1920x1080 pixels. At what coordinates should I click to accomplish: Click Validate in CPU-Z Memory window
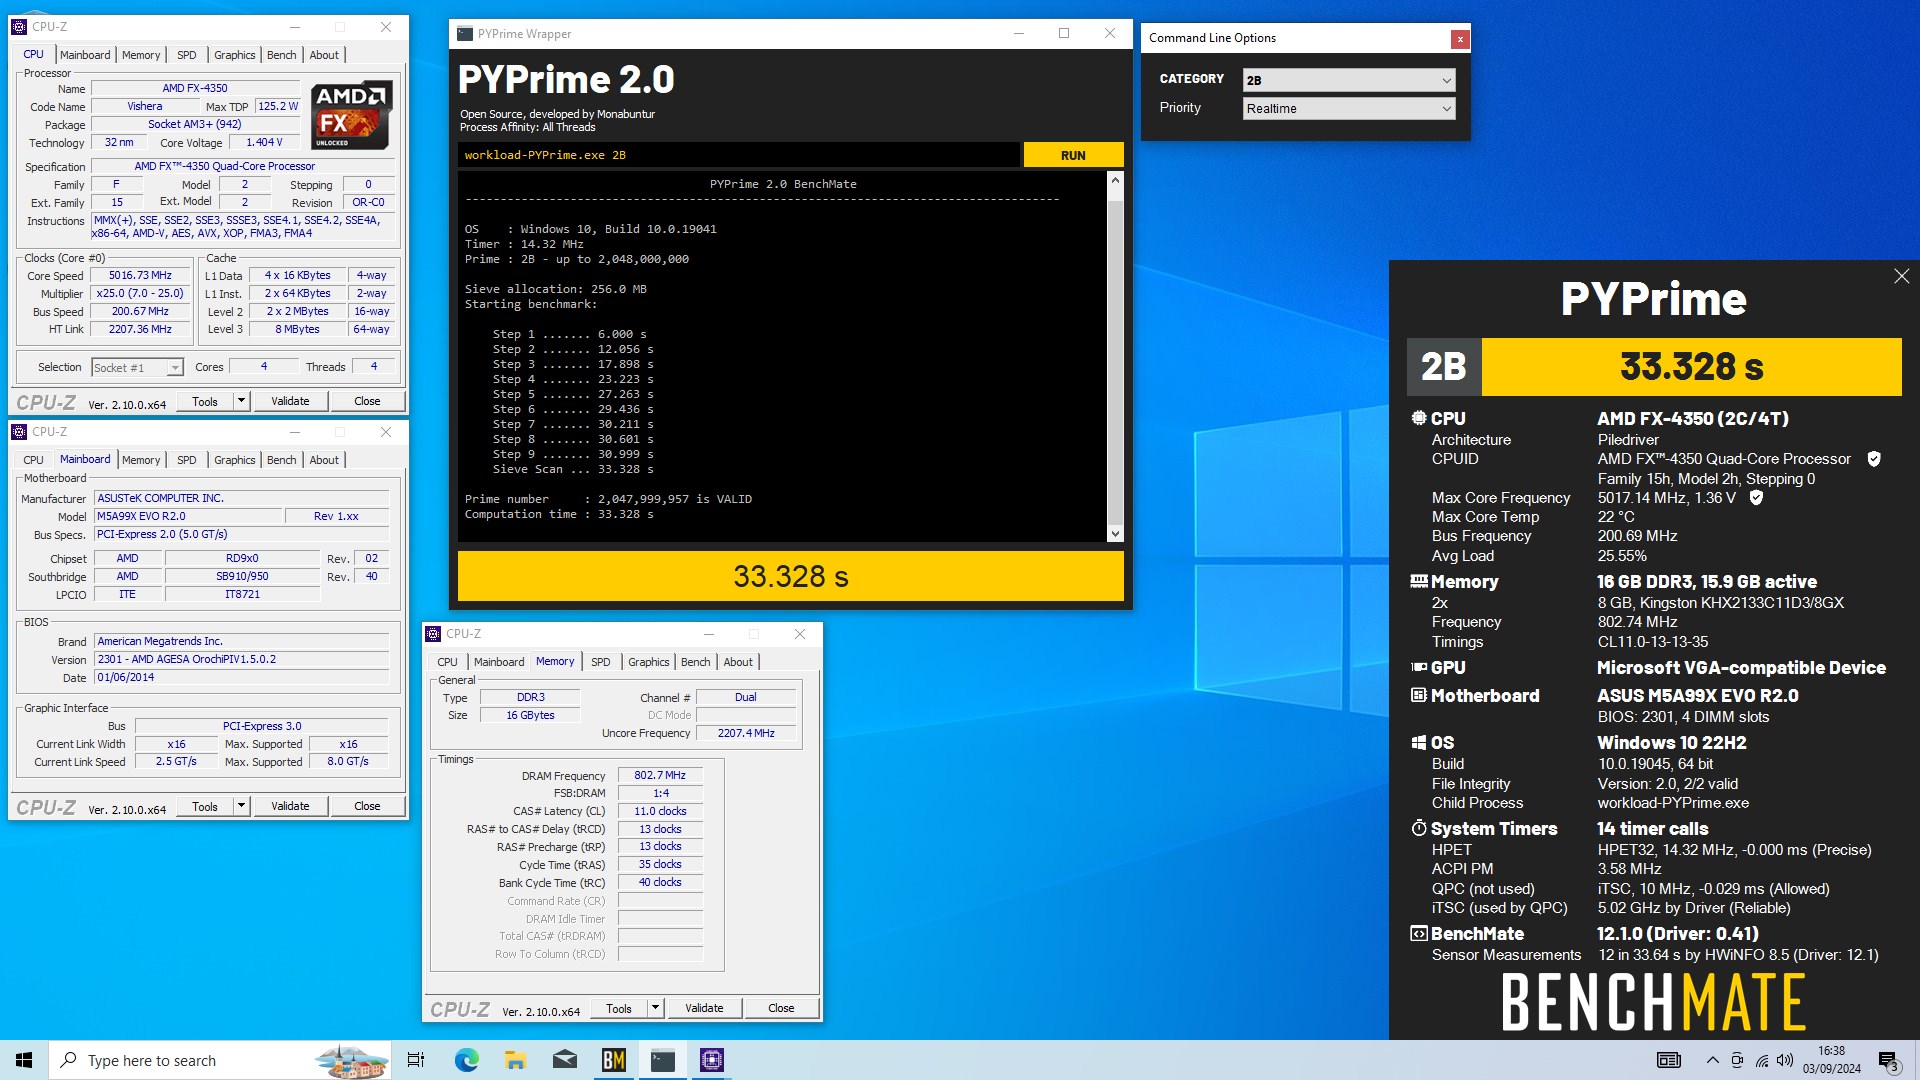tap(704, 1008)
